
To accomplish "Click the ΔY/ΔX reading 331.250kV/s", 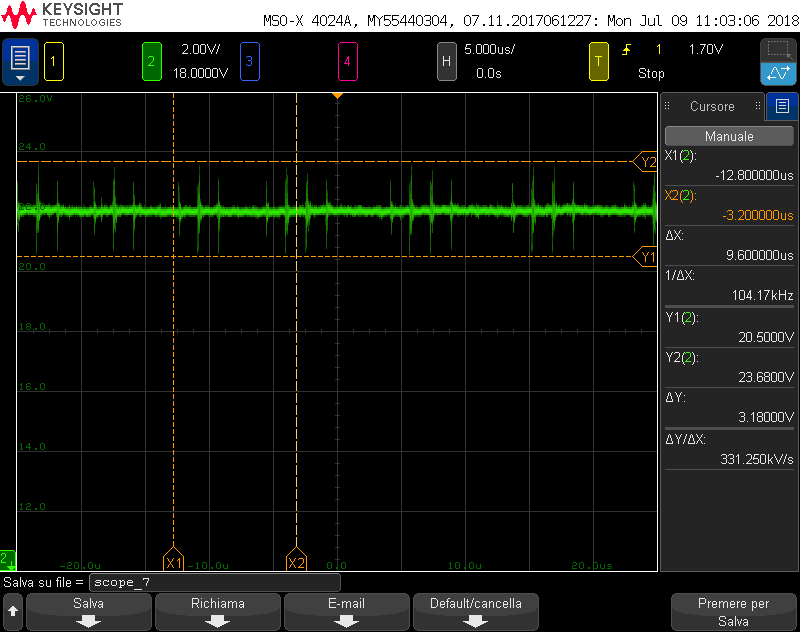I will (x=757, y=459).
